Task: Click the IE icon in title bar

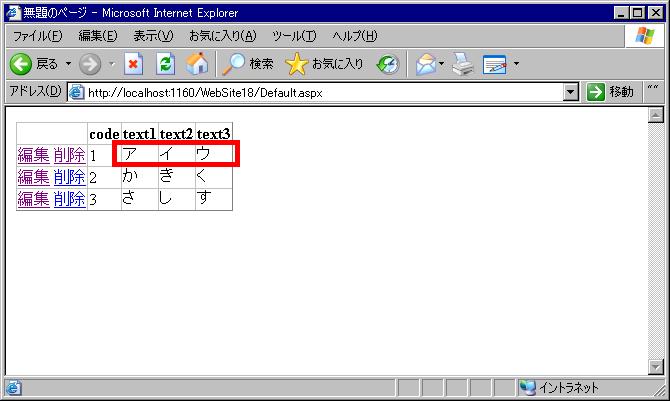Action: (13, 12)
